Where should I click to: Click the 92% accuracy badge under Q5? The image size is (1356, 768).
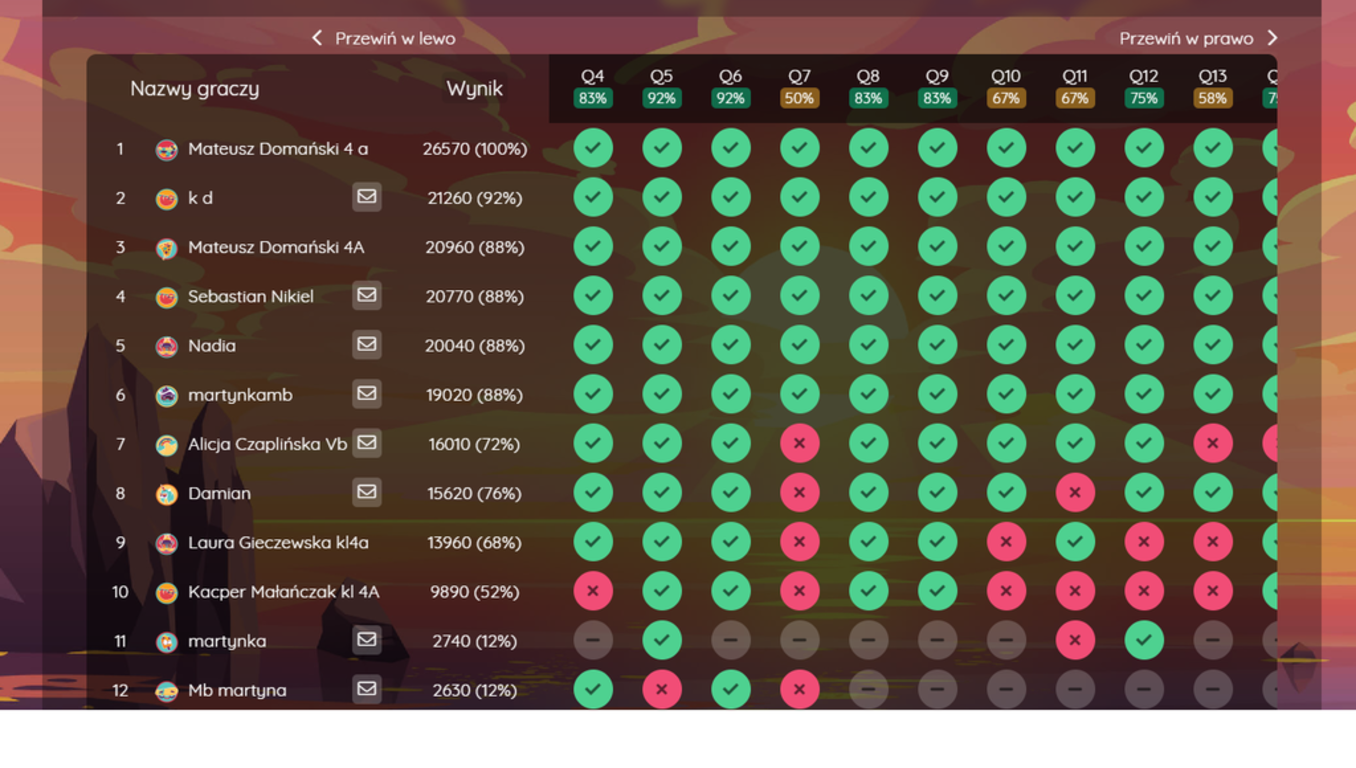click(662, 98)
